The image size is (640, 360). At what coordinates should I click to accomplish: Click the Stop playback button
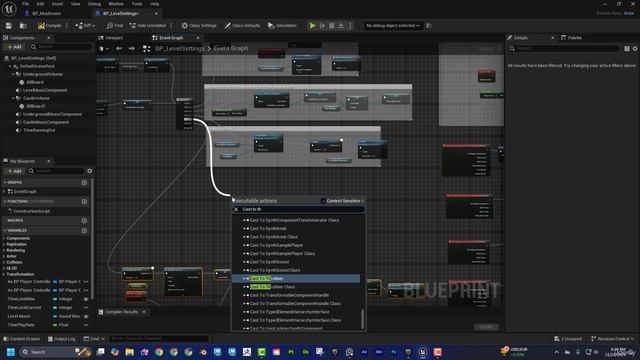tap(332, 26)
